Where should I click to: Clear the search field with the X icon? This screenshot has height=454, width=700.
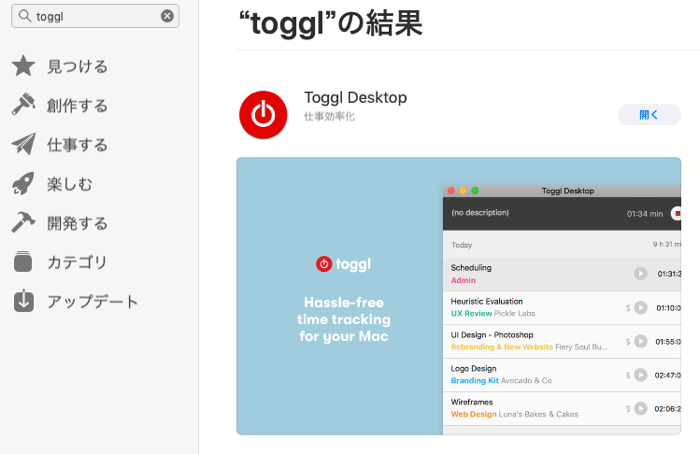(167, 16)
